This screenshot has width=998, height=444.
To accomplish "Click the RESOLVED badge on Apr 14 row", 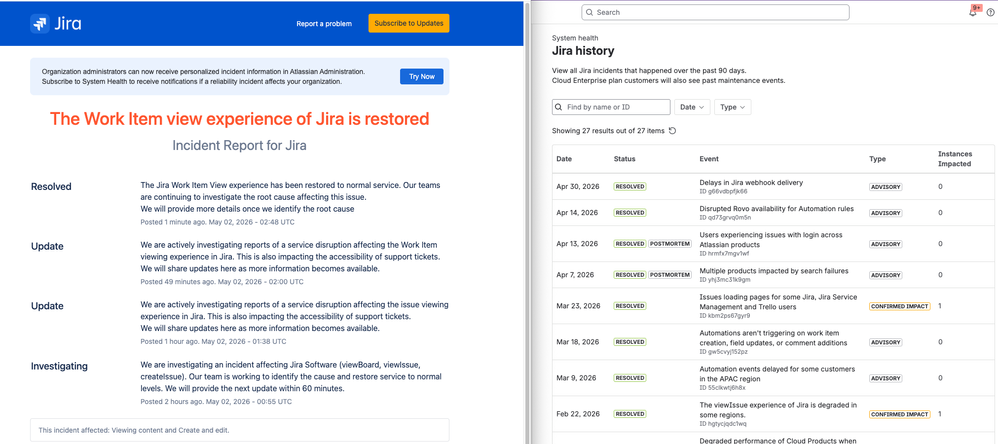I will point(630,212).
